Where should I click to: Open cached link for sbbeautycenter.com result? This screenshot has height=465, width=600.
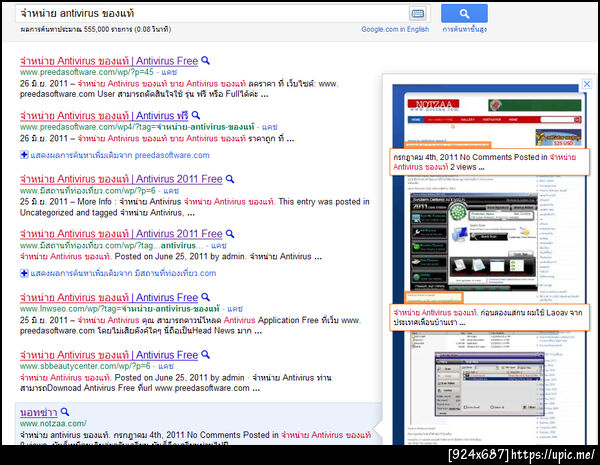pyautogui.click(x=166, y=366)
